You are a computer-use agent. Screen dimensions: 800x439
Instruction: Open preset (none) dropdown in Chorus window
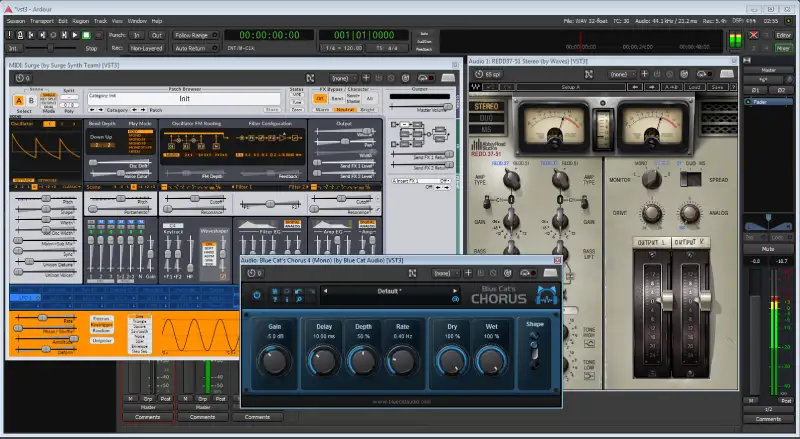444,273
